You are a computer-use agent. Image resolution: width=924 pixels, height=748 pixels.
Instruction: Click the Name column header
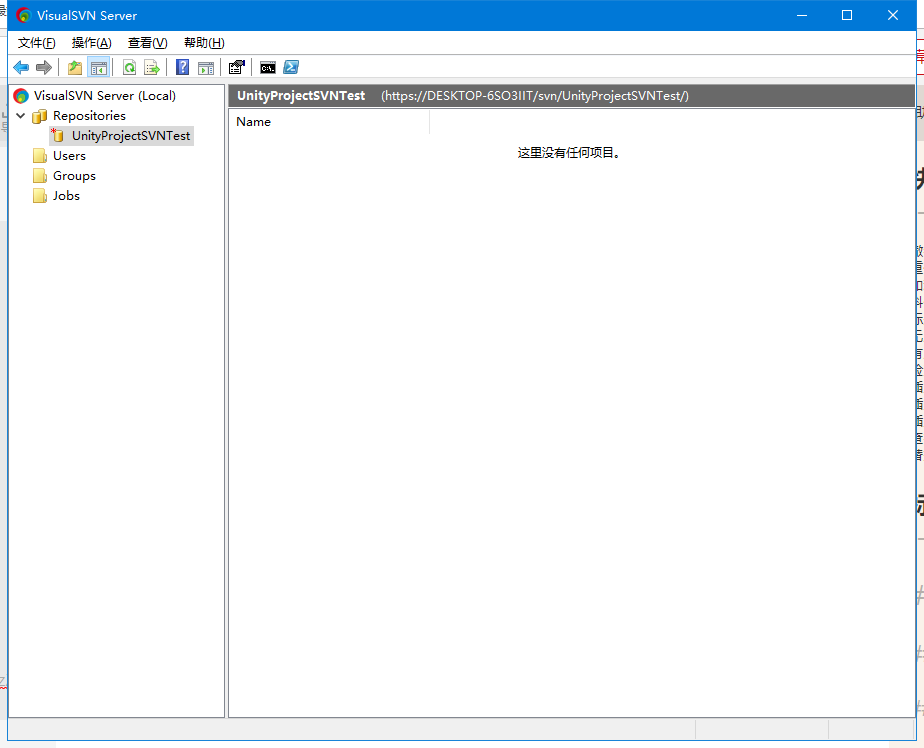point(253,121)
